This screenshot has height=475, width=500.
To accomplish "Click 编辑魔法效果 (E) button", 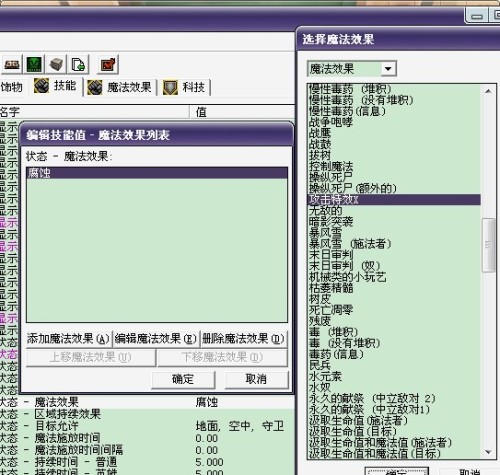I will point(156,339).
